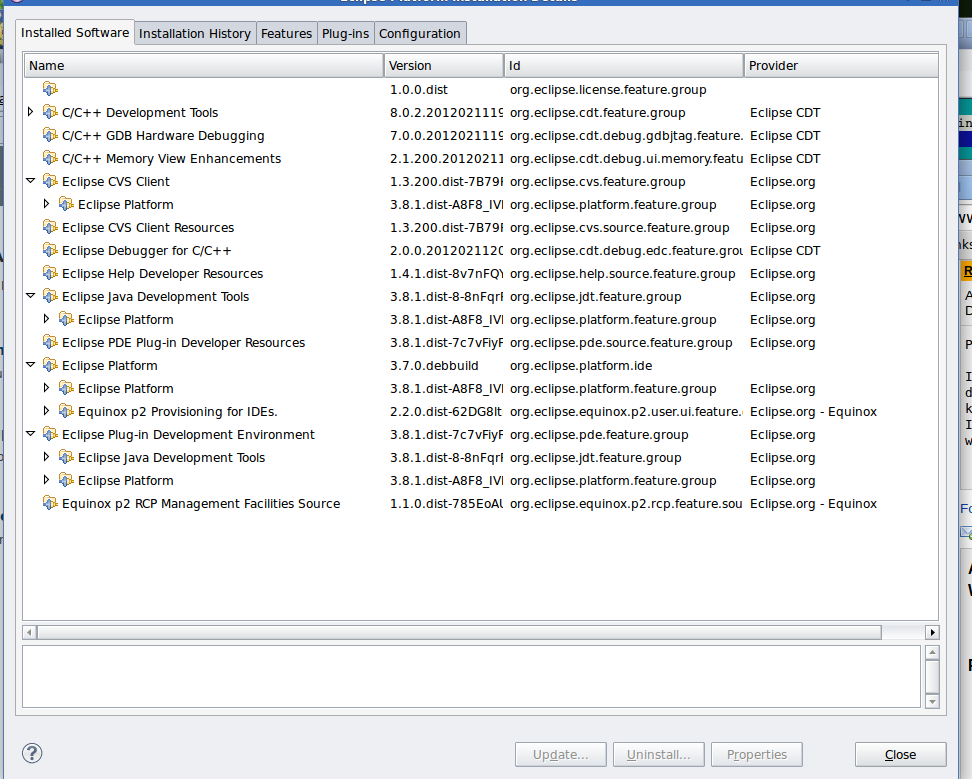The height and width of the screenshot is (779, 972).
Task: Close the Installation Details dialog with Close
Action: pos(901,754)
